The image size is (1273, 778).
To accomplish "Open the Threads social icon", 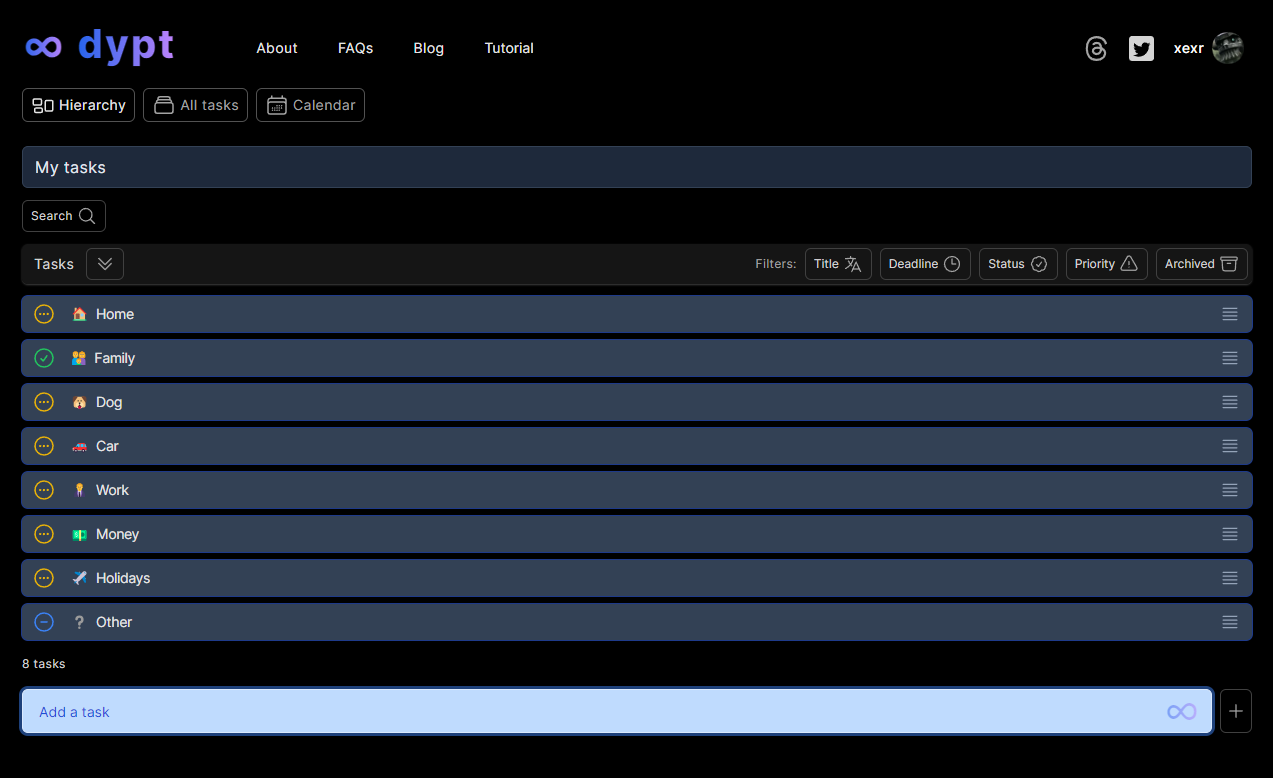I will click(1096, 48).
